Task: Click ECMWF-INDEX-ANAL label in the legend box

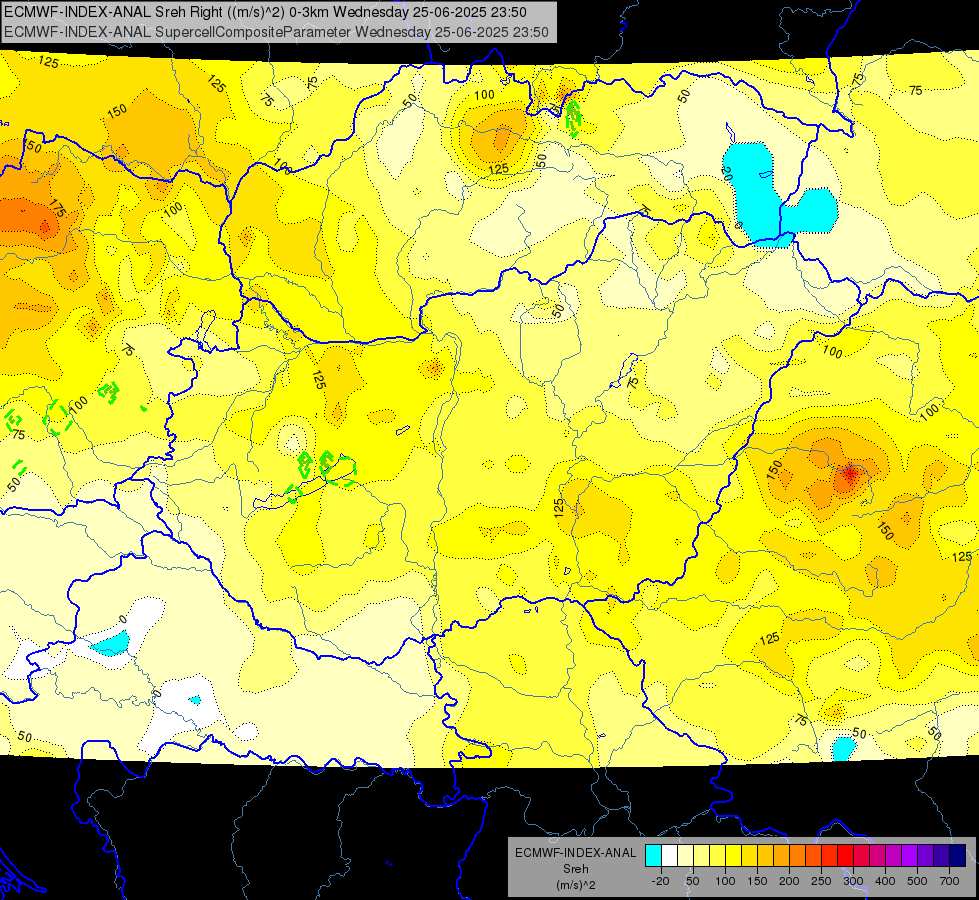Action: pyautogui.click(x=576, y=853)
